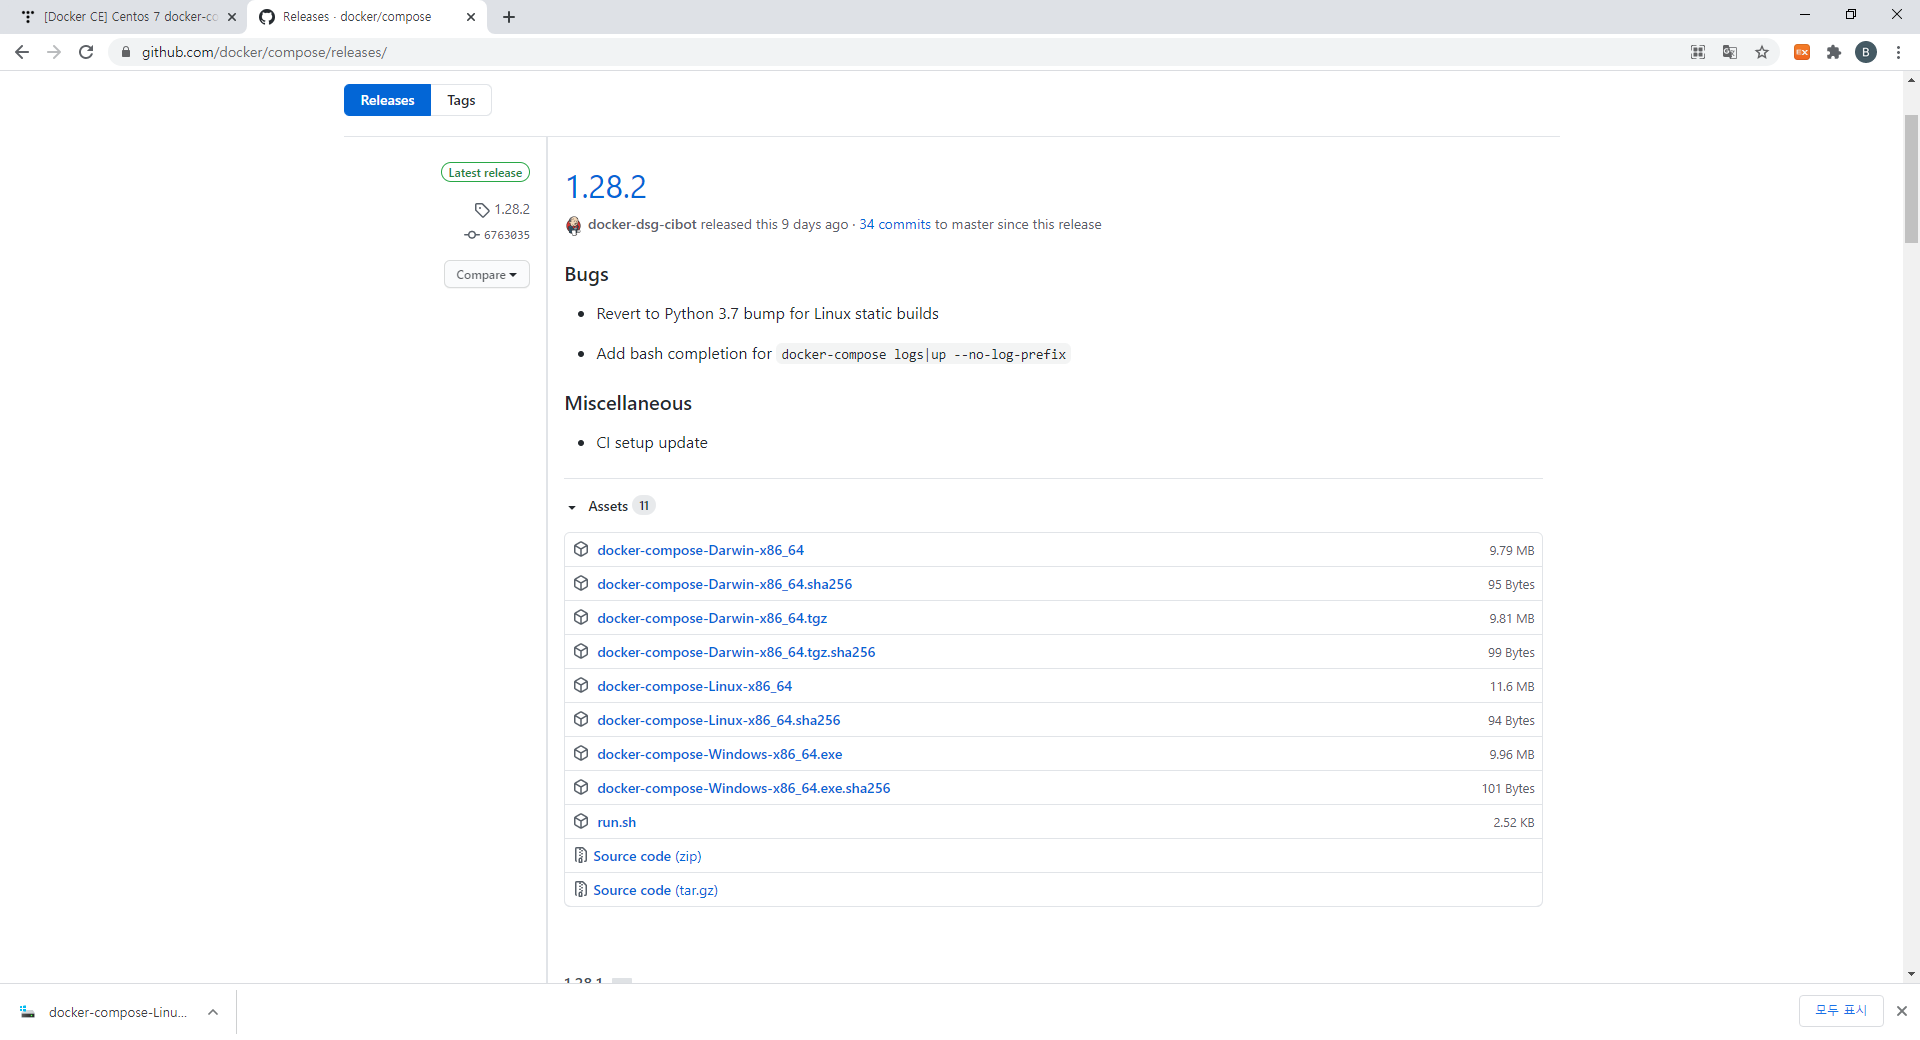Open a new browser tab
This screenshot has width=1920, height=1040.
coord(509,17)
